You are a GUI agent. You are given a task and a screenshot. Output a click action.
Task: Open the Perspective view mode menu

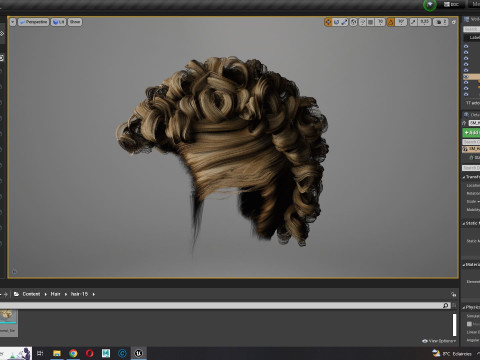[33, 22]
